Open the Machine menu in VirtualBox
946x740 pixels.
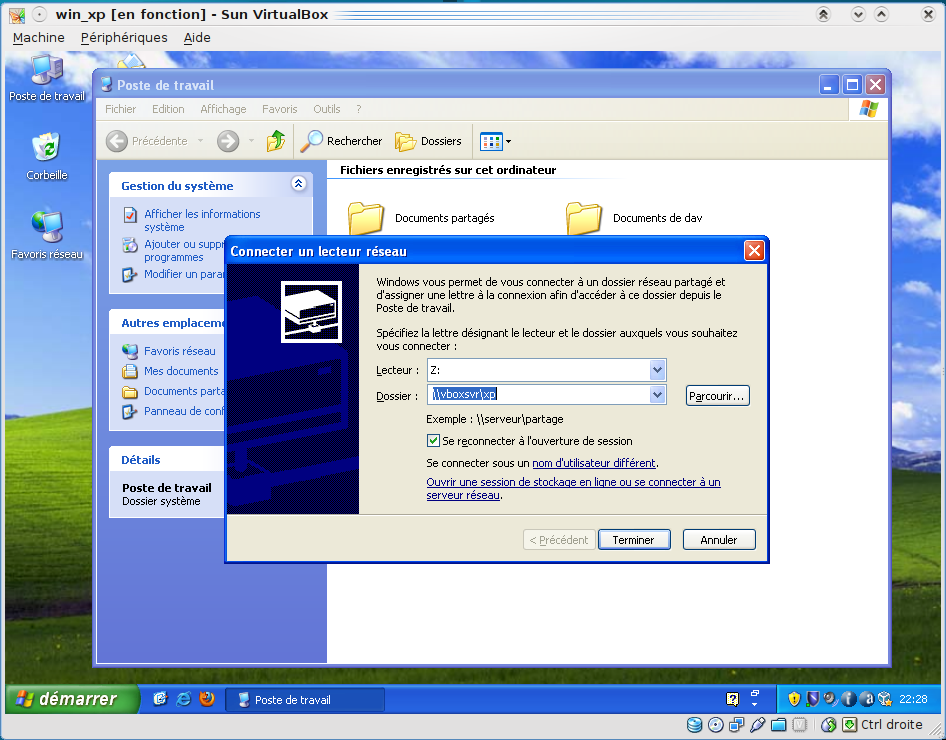(38, 37)
